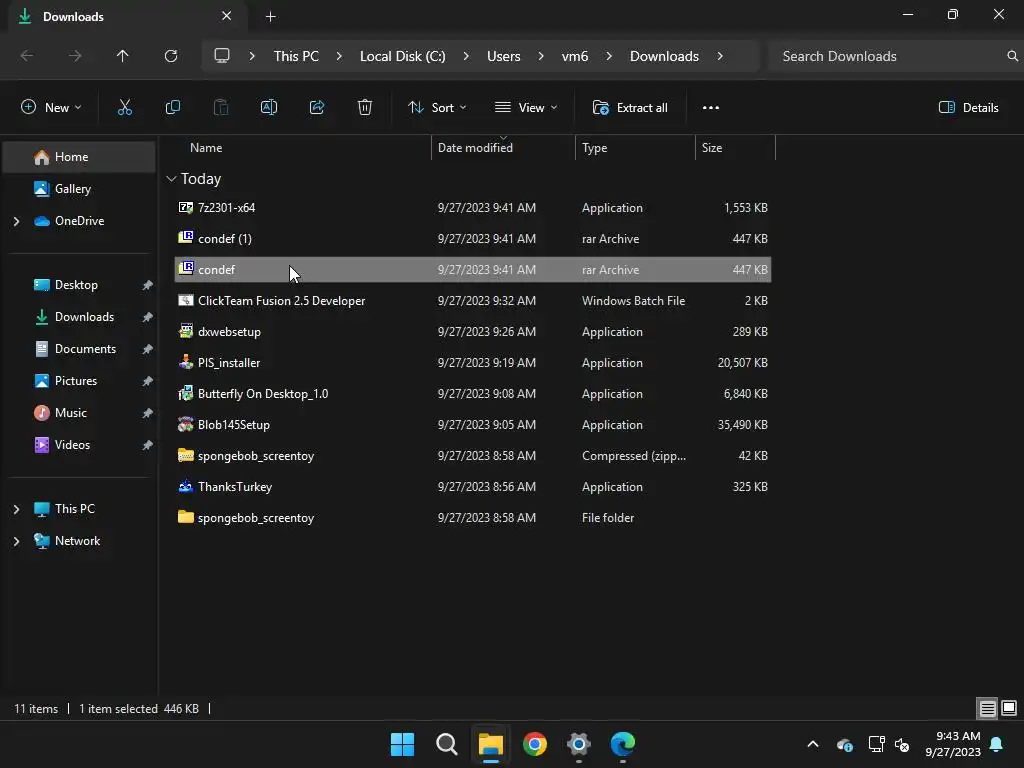The image size is (1024, 768).
Task: Select ClickTeam Fusion 2.5 Developer file
Action: pyautogui.click(x=473, y=300)
